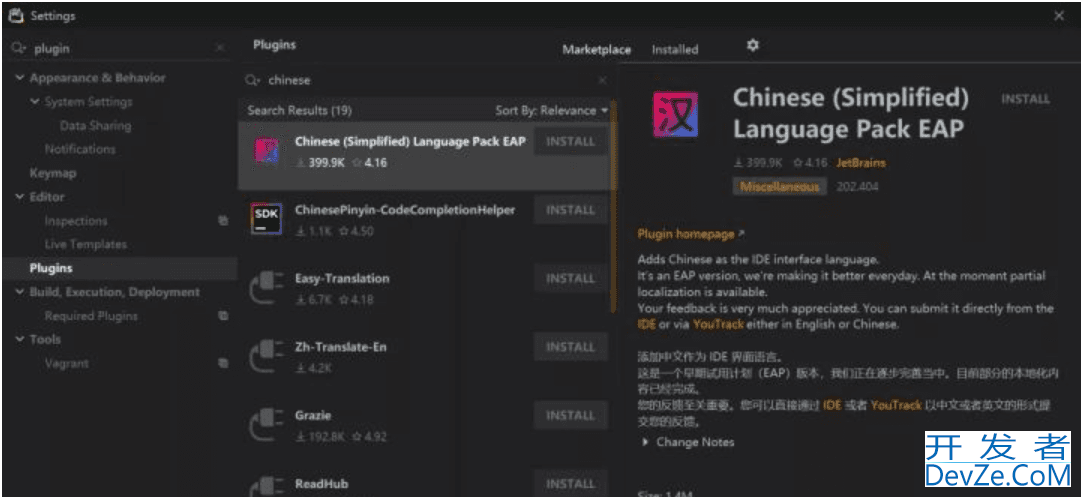
Task: Click the version number 202.404
Action: 857,187
